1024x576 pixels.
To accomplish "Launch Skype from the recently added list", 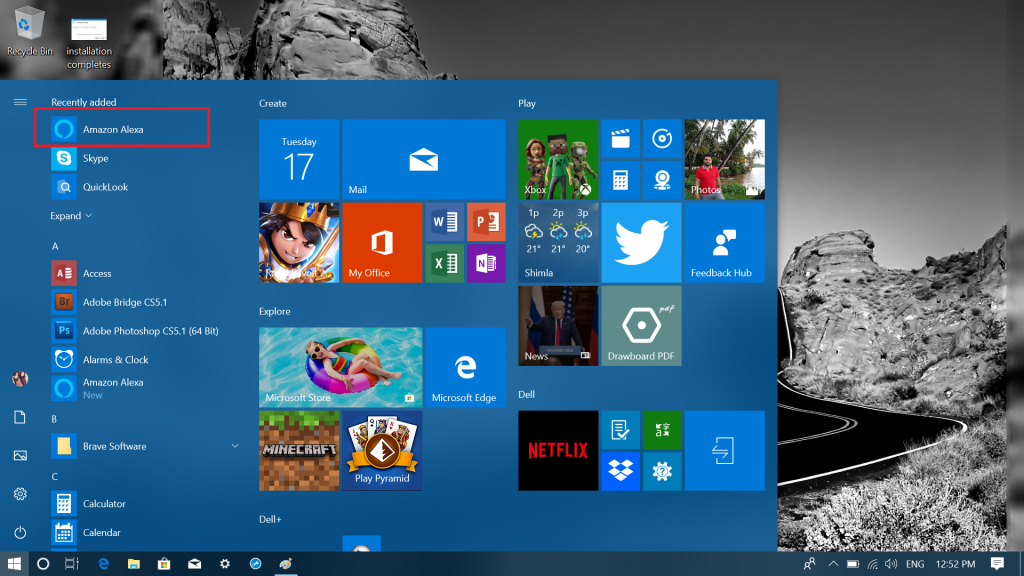I will click(x=144, y=158).
